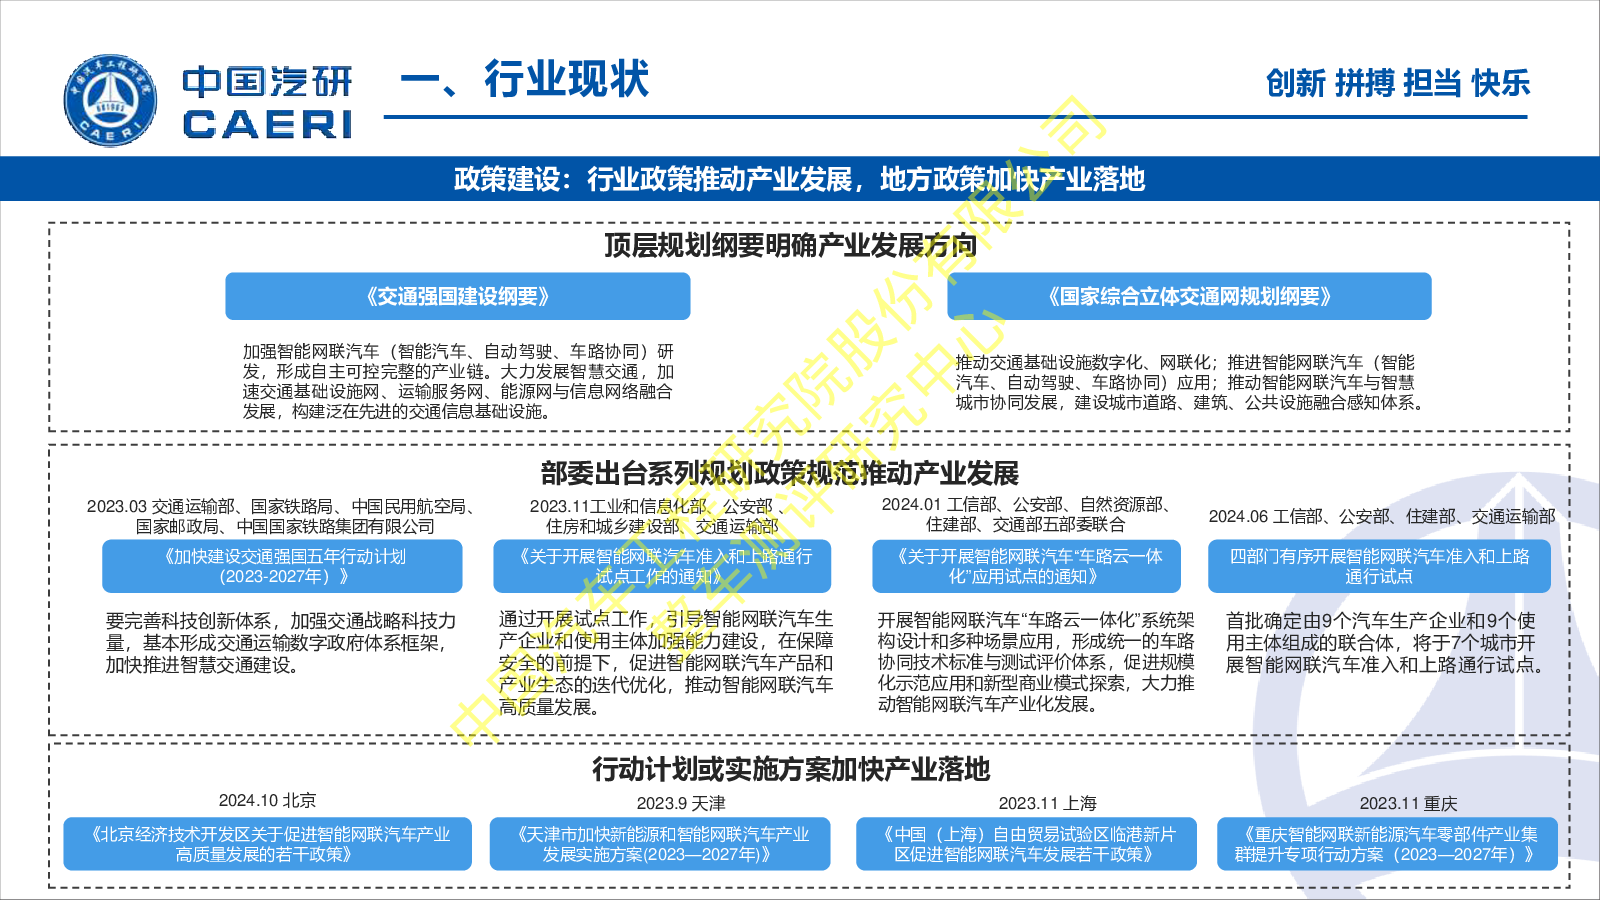Select the blue banner 政策建设 headline
Image resolution: width=1600 pixels, height=900 pixels.
(800, 179)
